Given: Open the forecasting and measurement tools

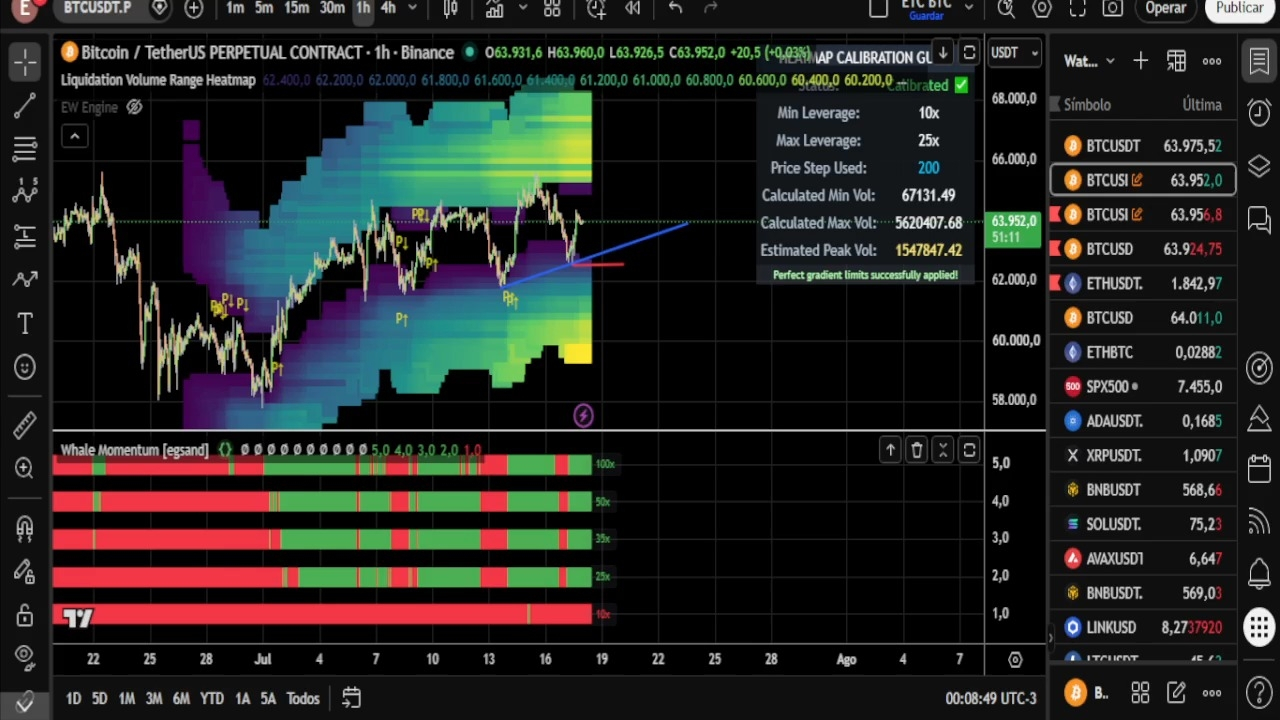Looking at the screenshot, I should pyautogui.click(x=25, y=237).
